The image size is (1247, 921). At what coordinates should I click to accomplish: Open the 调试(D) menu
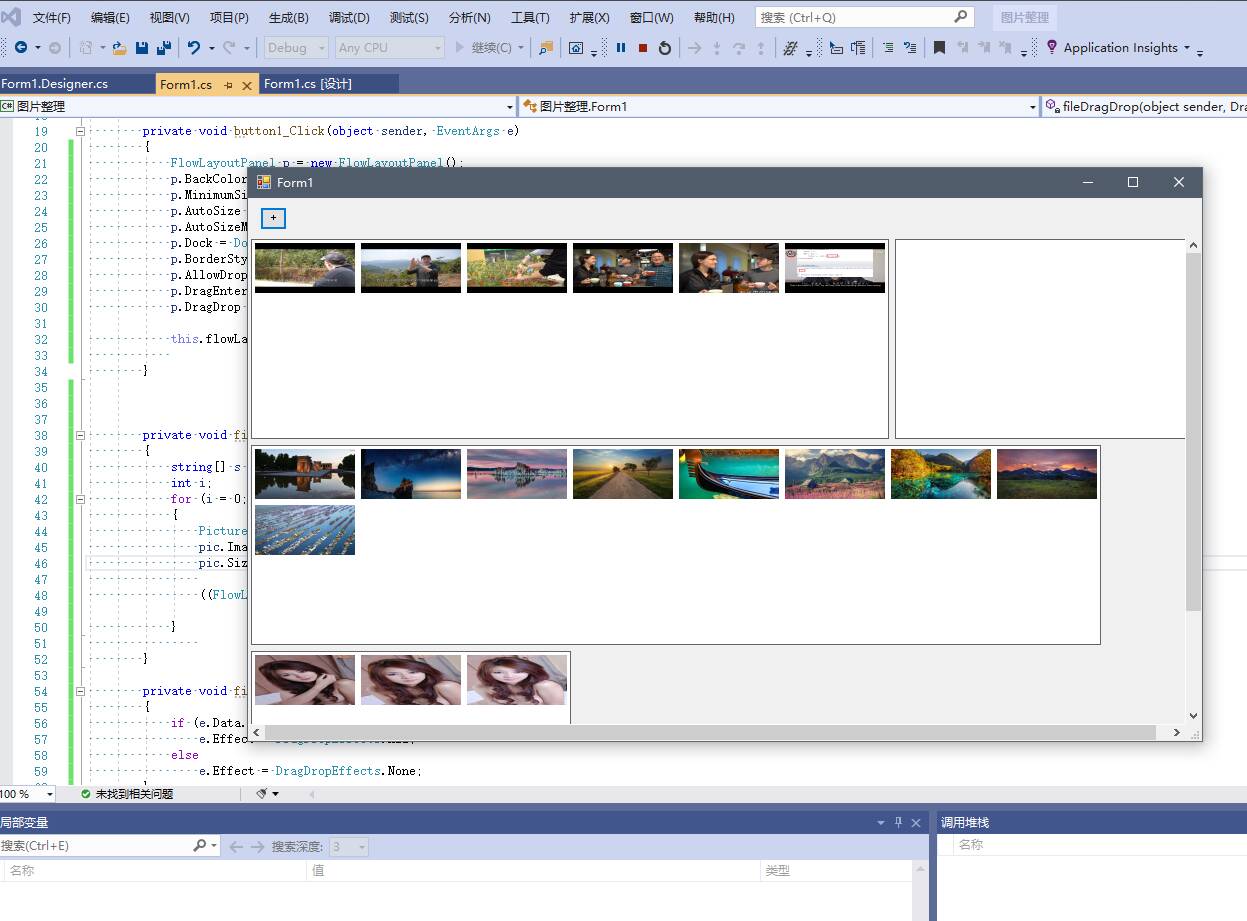click(x=349, y=17)
